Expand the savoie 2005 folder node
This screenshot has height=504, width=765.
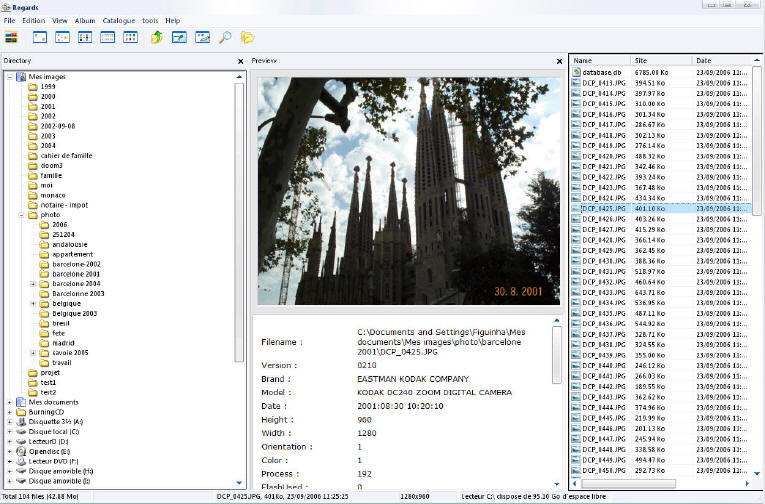coord(33,352)
